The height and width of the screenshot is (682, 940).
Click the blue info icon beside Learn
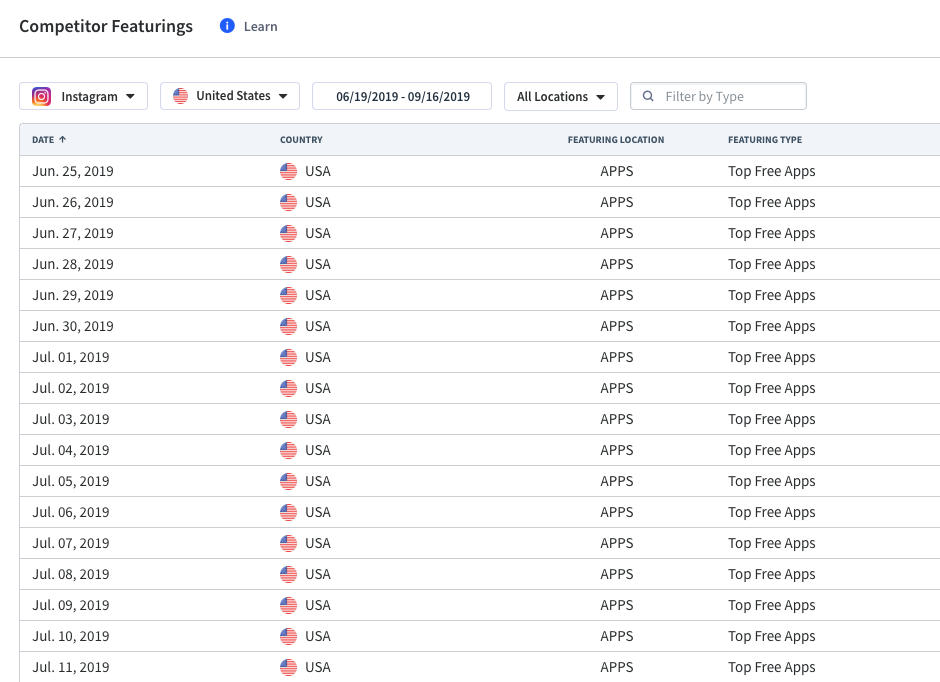tap(227, 26)
